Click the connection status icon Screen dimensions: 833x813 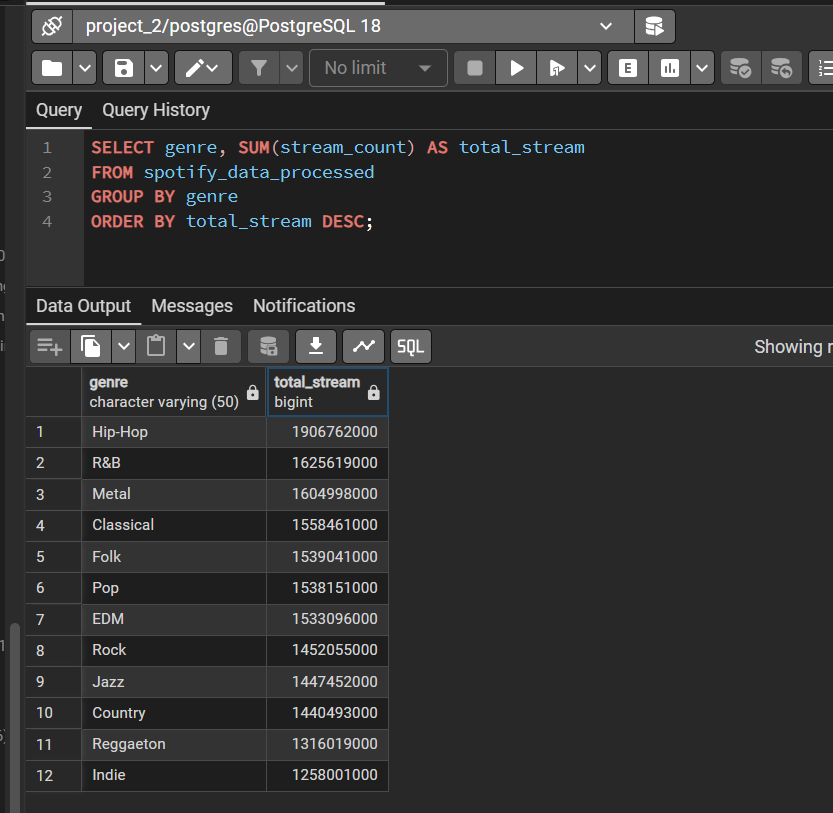[52, 26]
